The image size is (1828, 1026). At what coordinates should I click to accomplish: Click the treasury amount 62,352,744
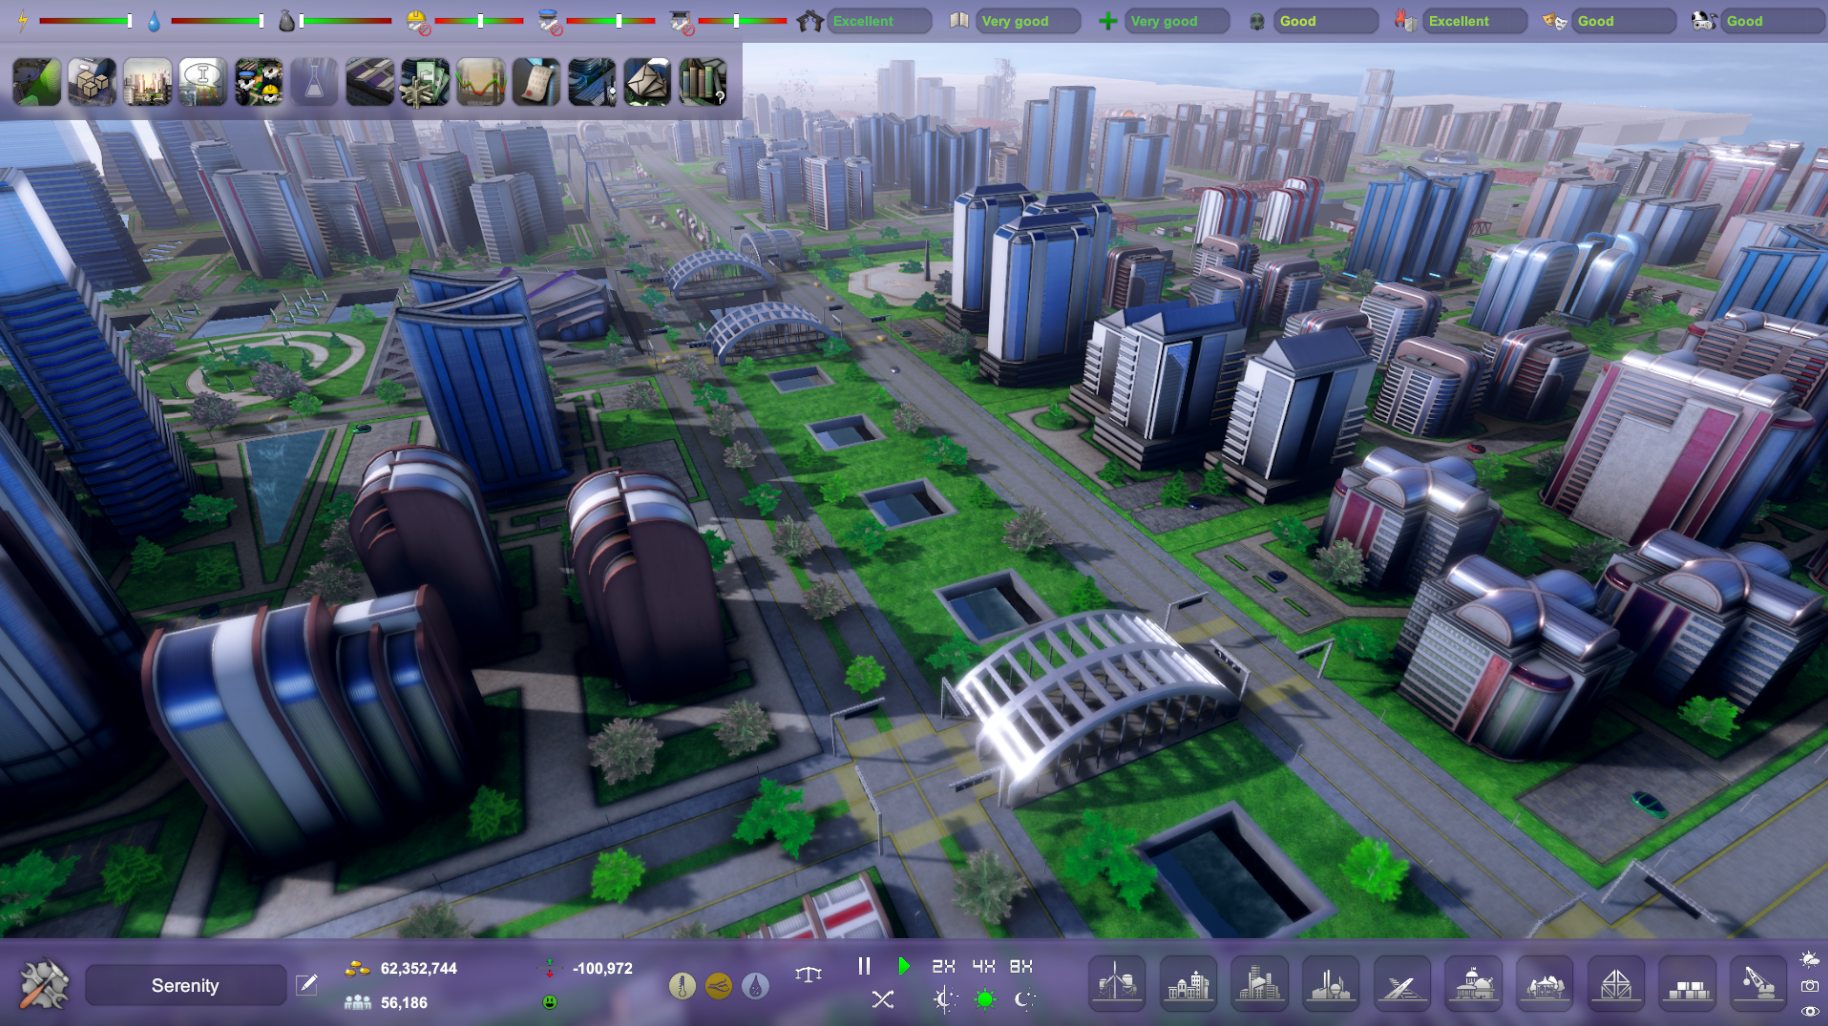pyautogui.click(x=418, y=968)
